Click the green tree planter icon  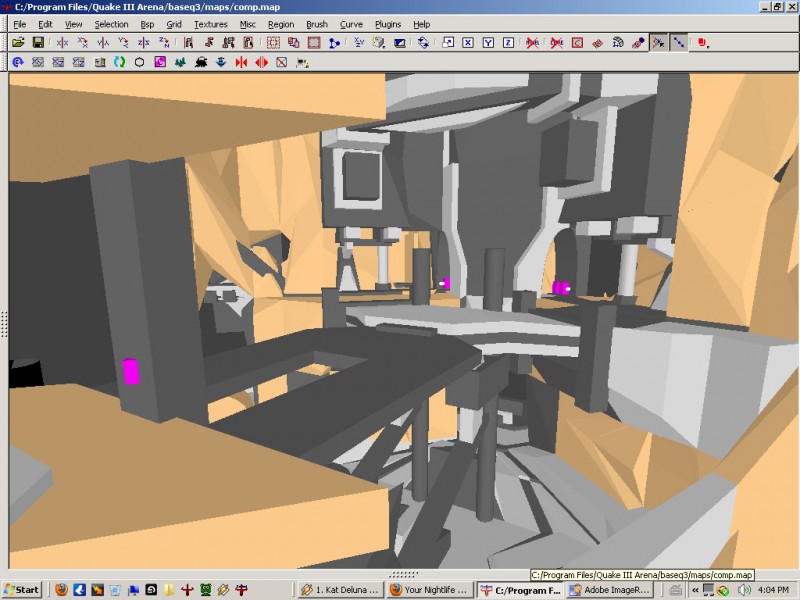[180, 62]
